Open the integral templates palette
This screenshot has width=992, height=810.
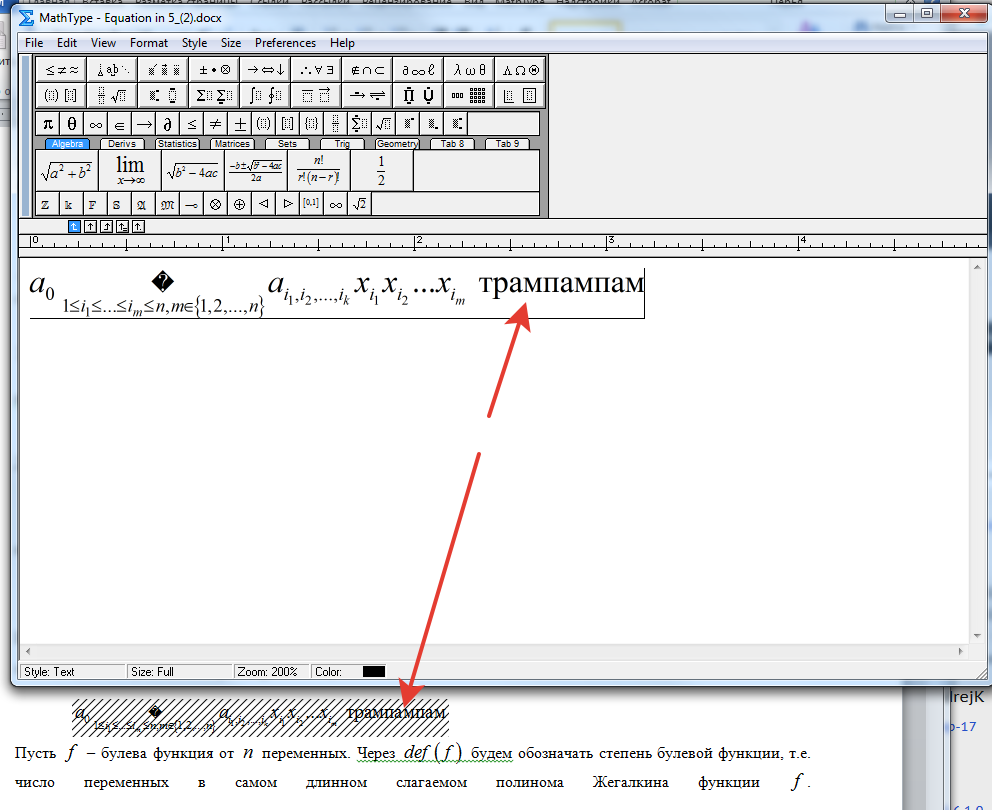(265, 96)
